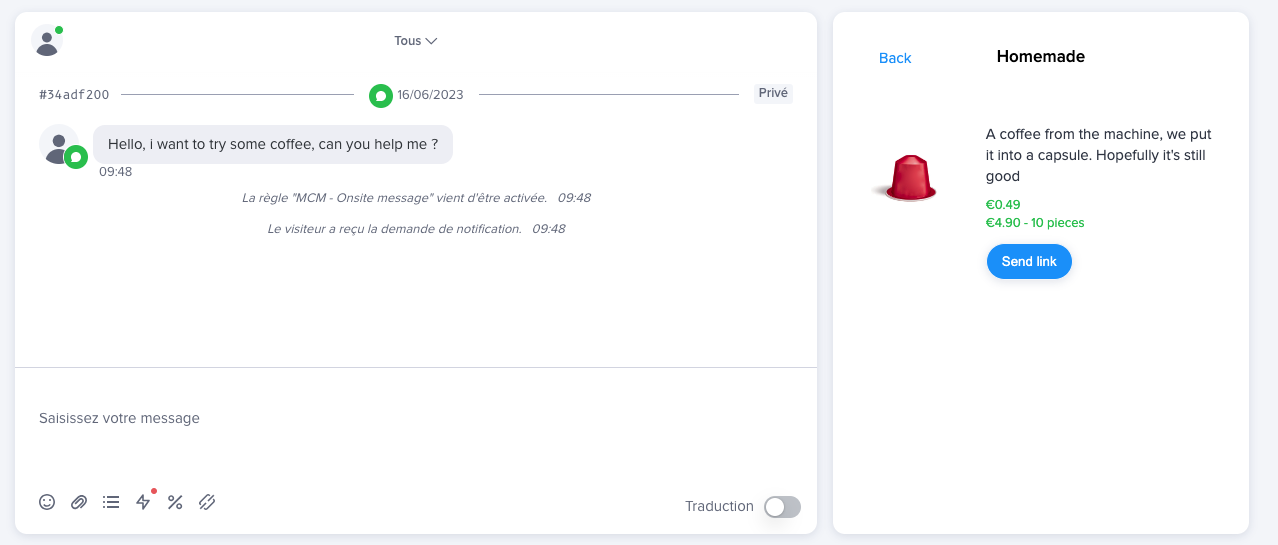Click the Homemade product title
The height and width of the screenshot is (545, 1278).
click(x=1040, y=57)
